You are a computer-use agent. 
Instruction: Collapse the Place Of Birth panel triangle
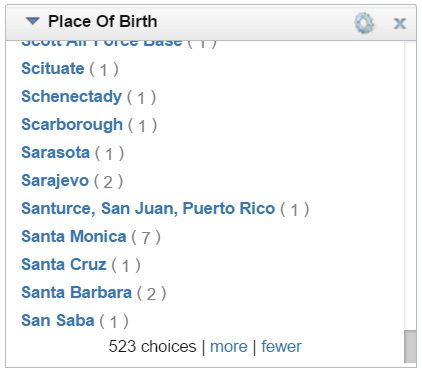[x=33, y=21]
